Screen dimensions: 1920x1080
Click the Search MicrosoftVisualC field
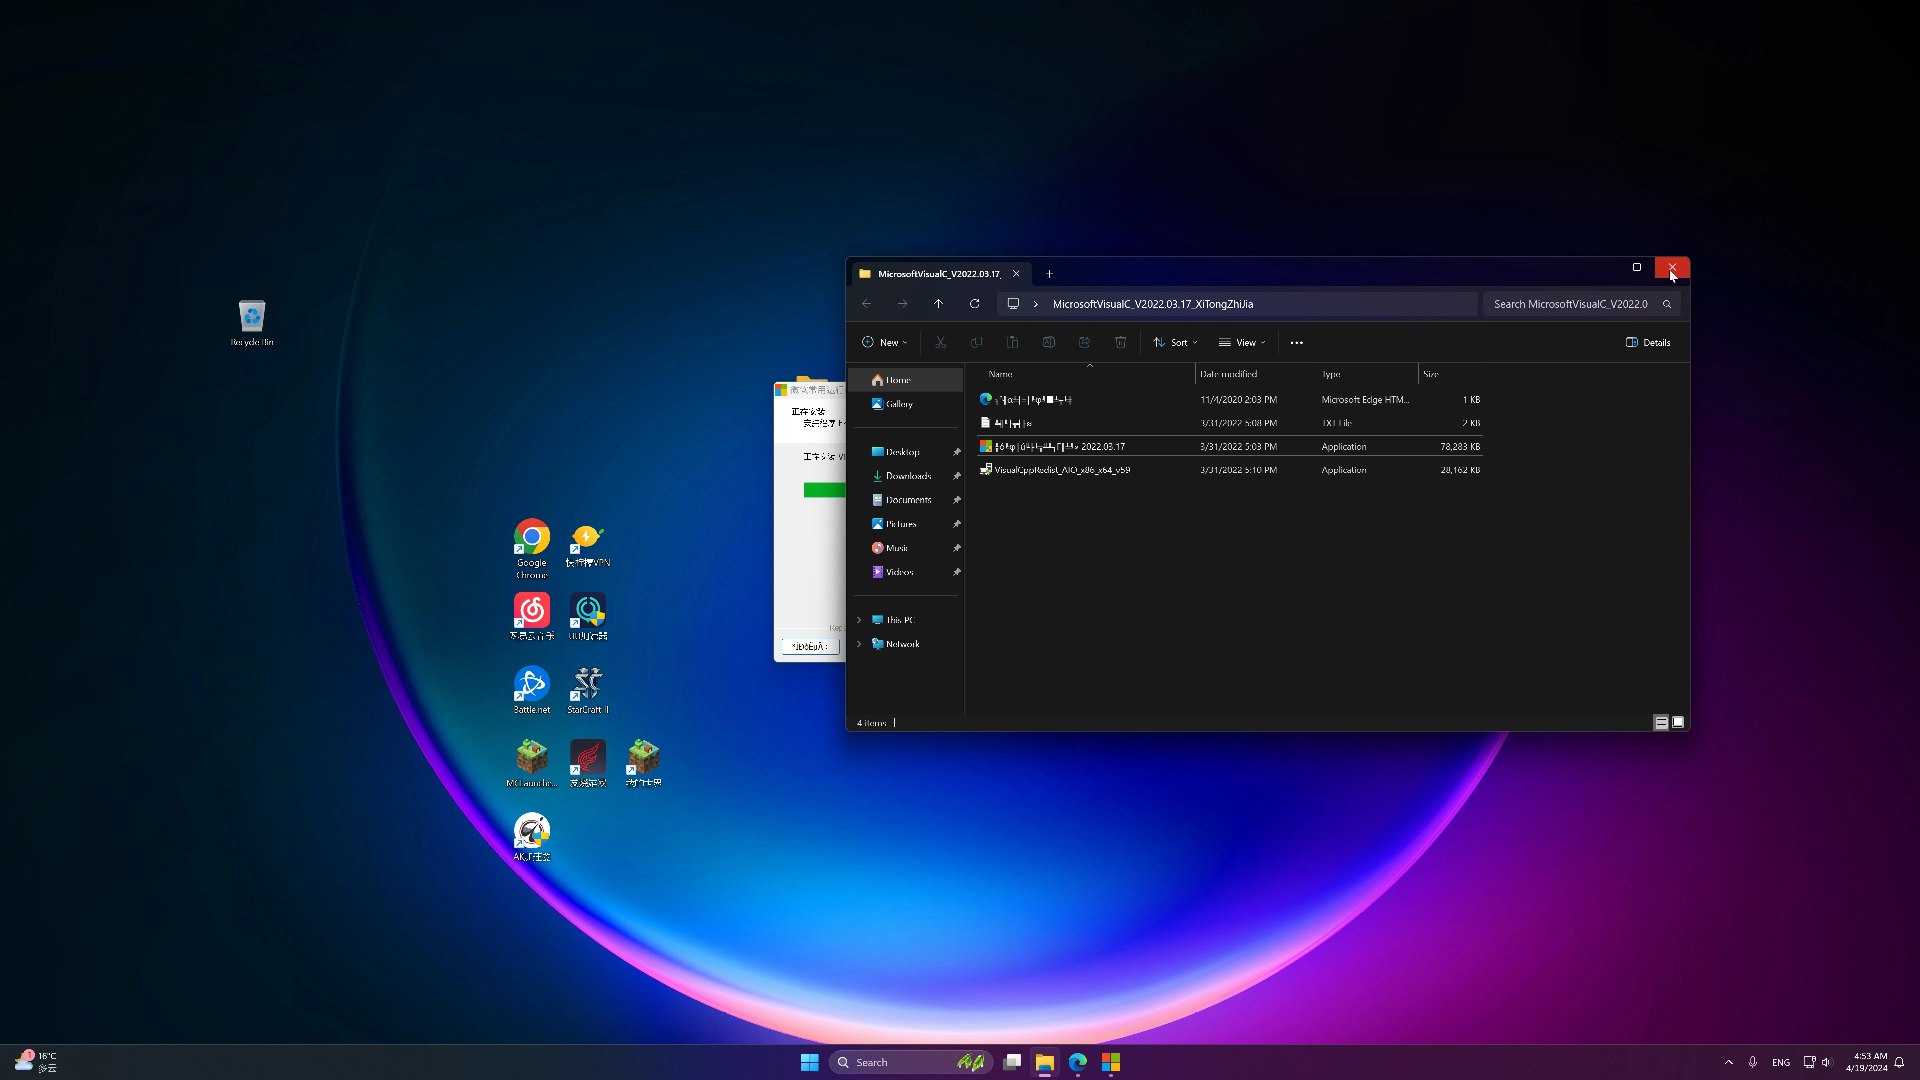click(x=1572, y=304)
